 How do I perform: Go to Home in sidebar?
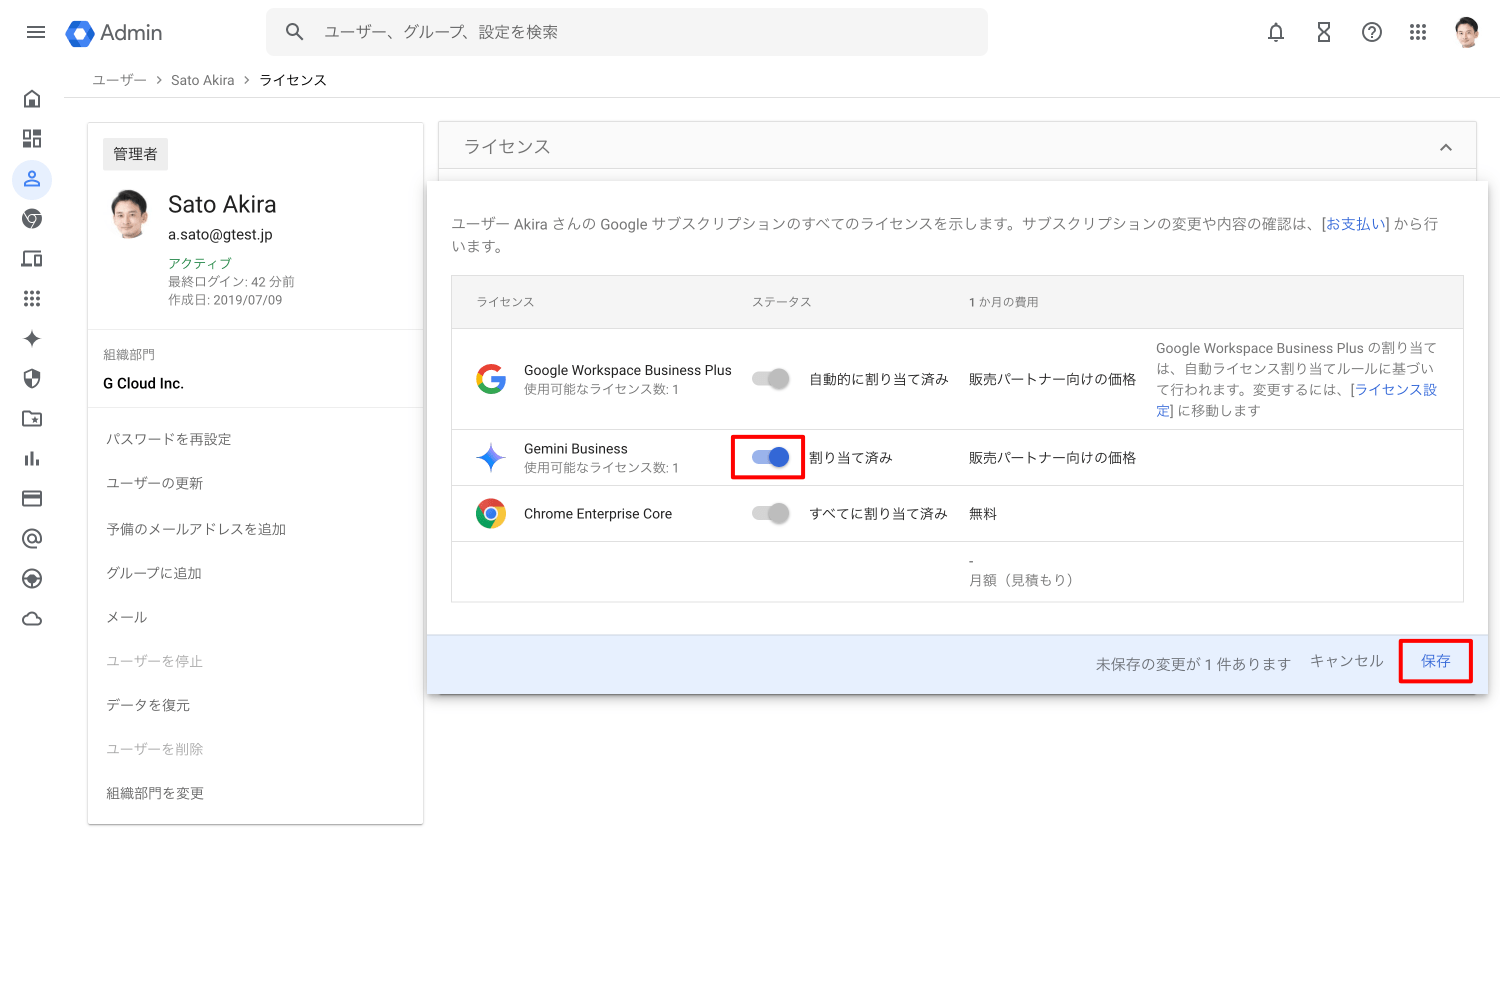(x=32, y=99)
